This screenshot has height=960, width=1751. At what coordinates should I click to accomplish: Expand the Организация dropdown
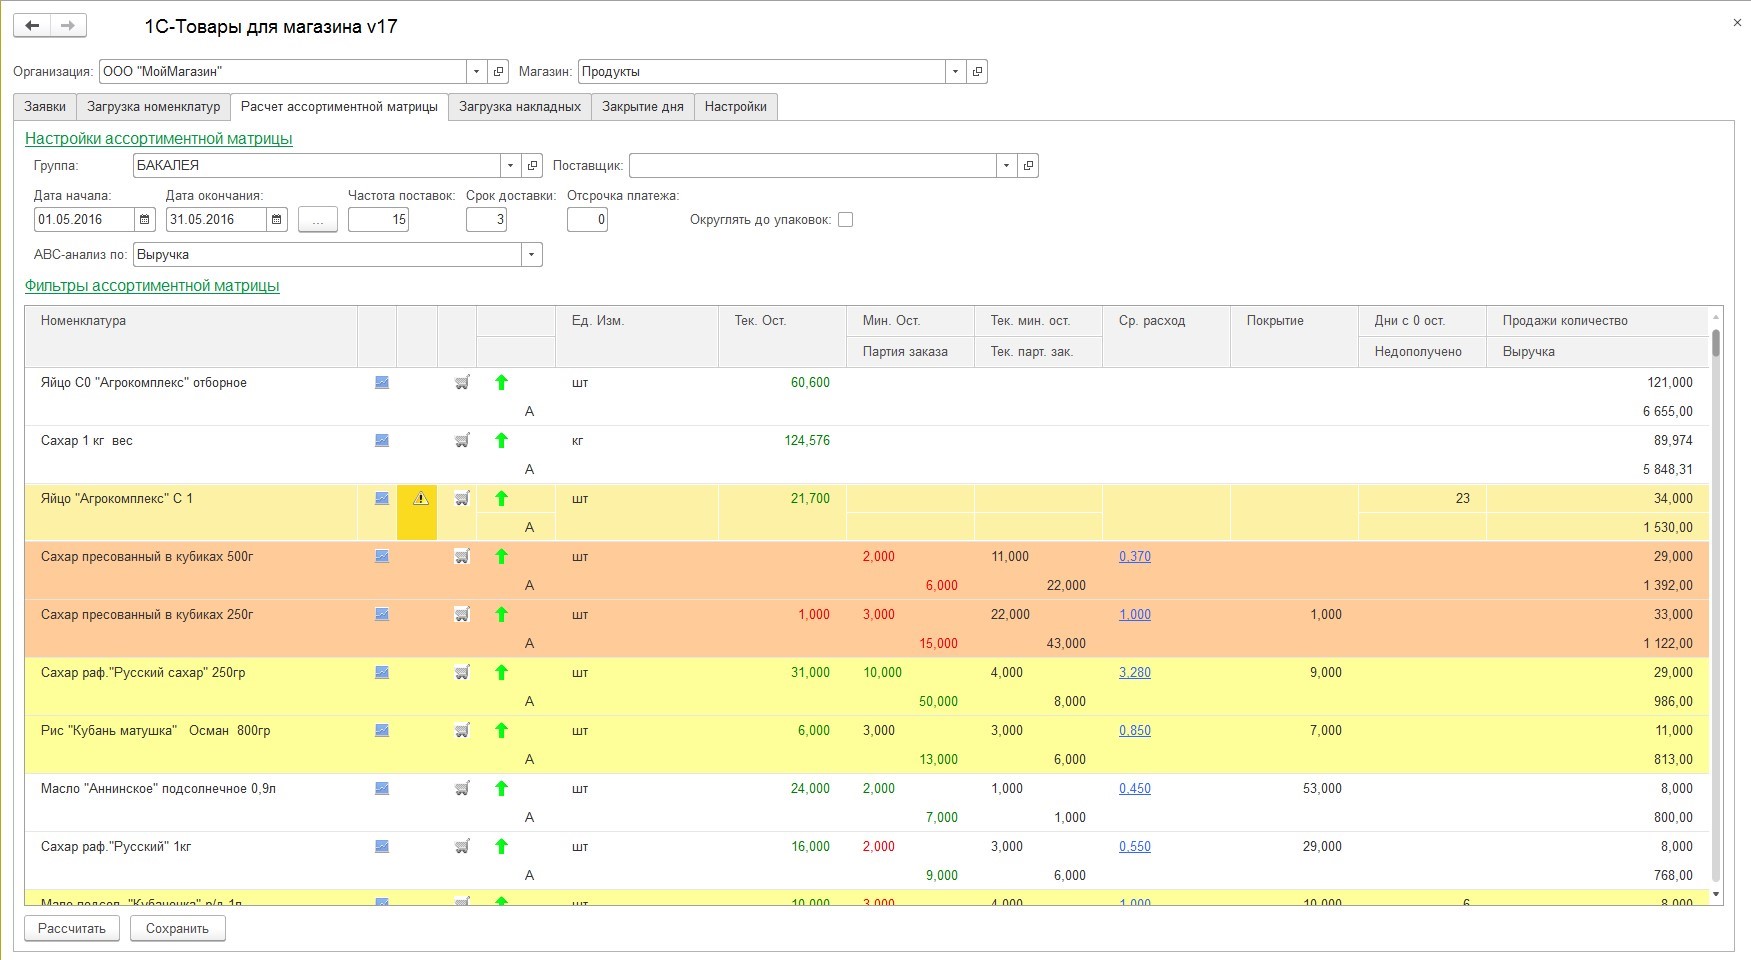(x=476, y=71)
